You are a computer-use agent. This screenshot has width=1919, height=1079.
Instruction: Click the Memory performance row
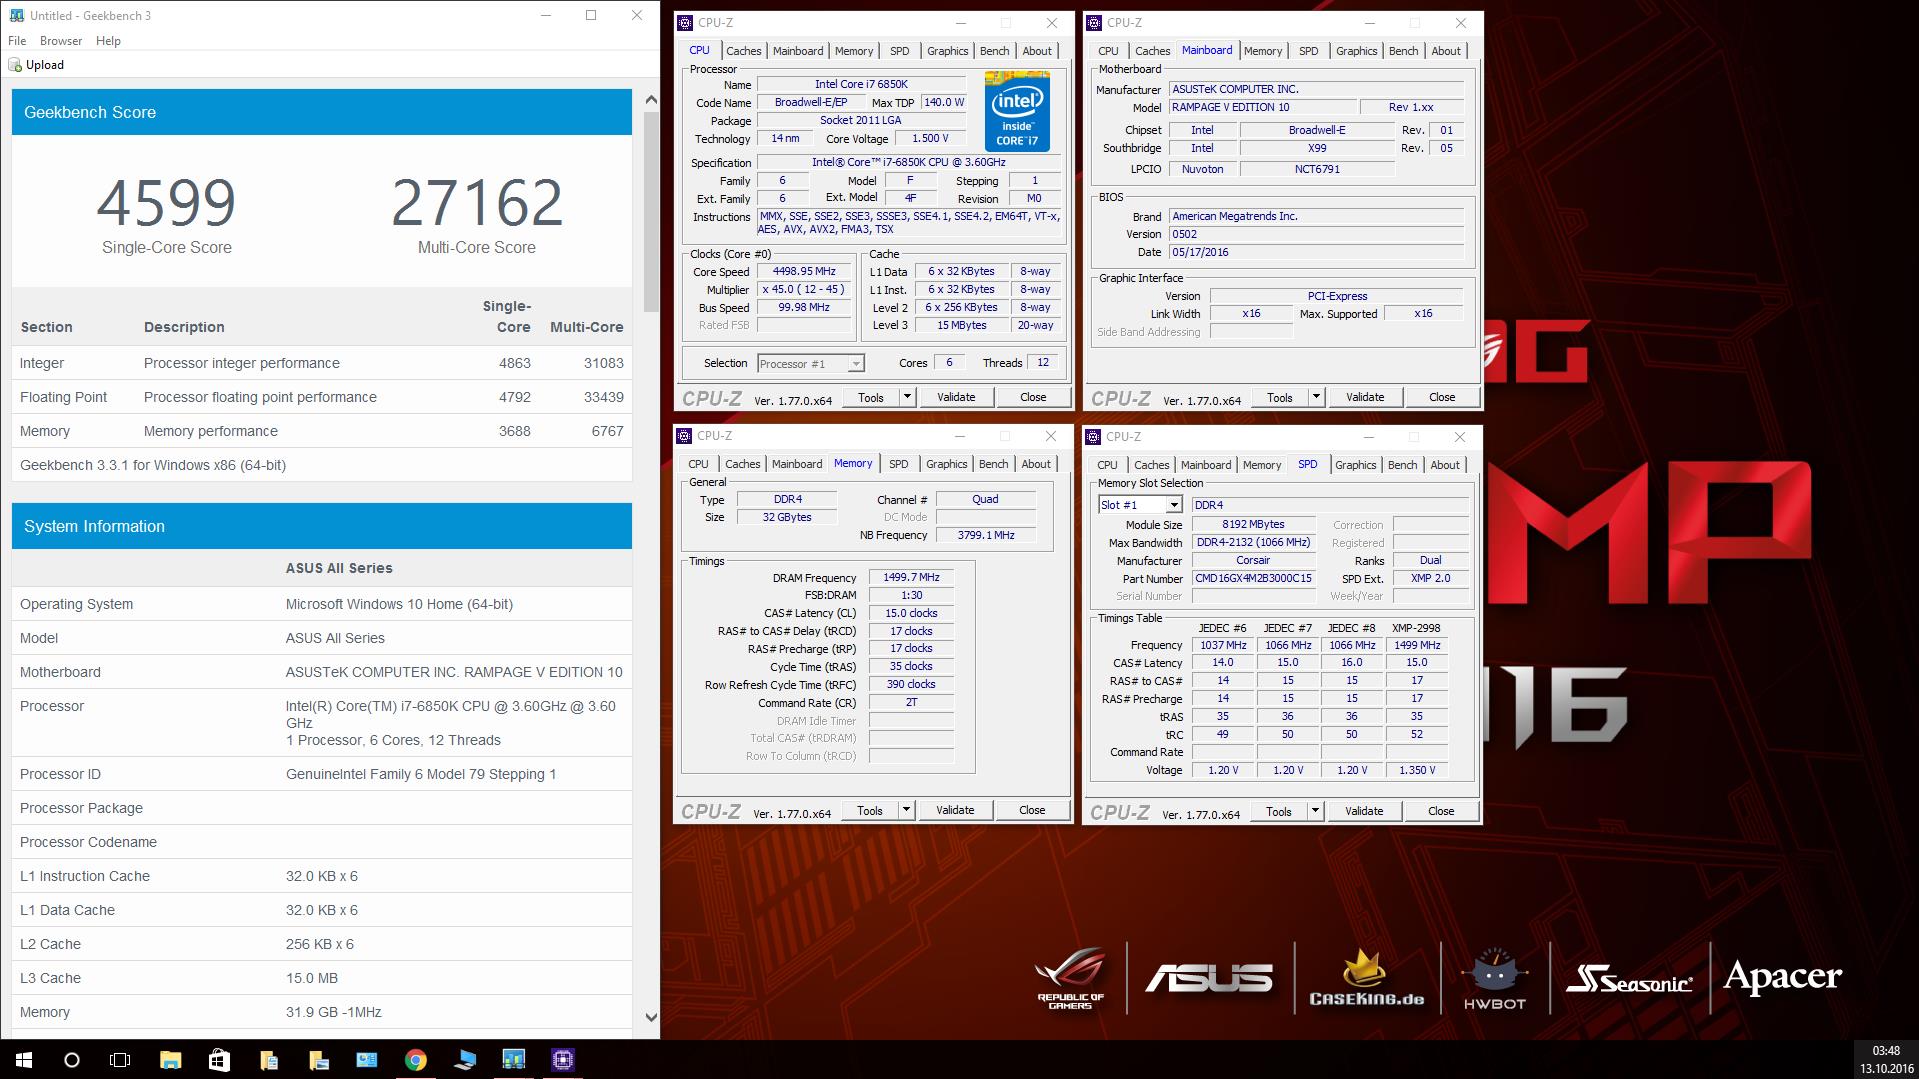(x=322, y=431)
